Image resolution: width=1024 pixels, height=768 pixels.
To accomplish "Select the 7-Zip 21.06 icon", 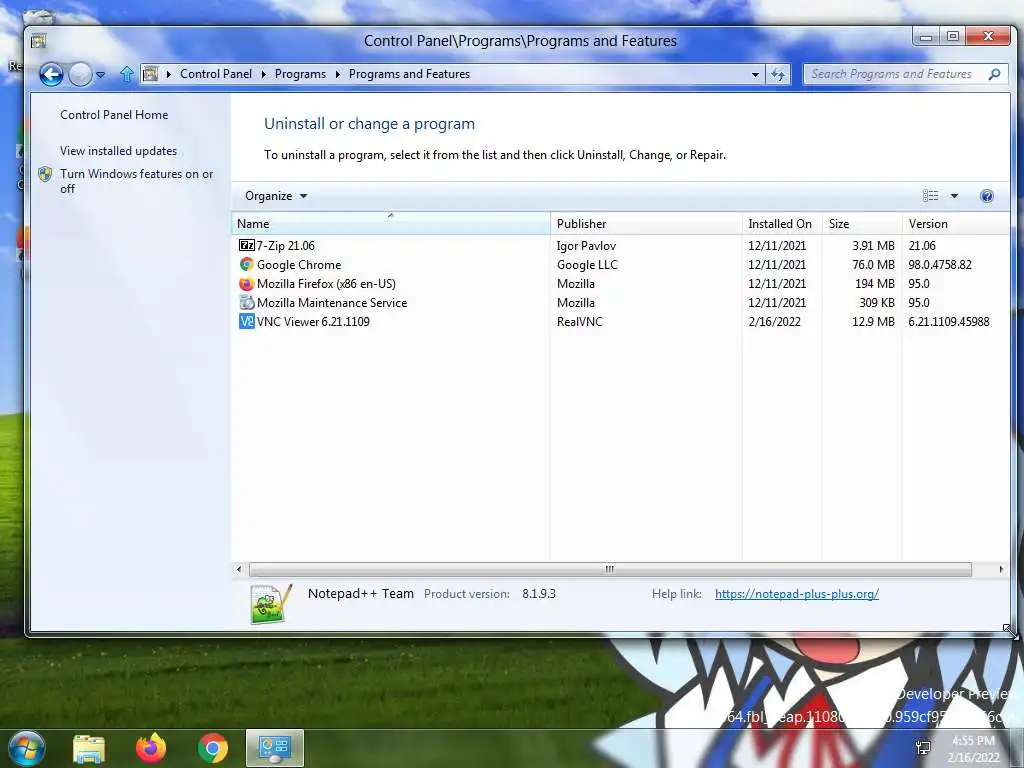I will coord(247,246).
